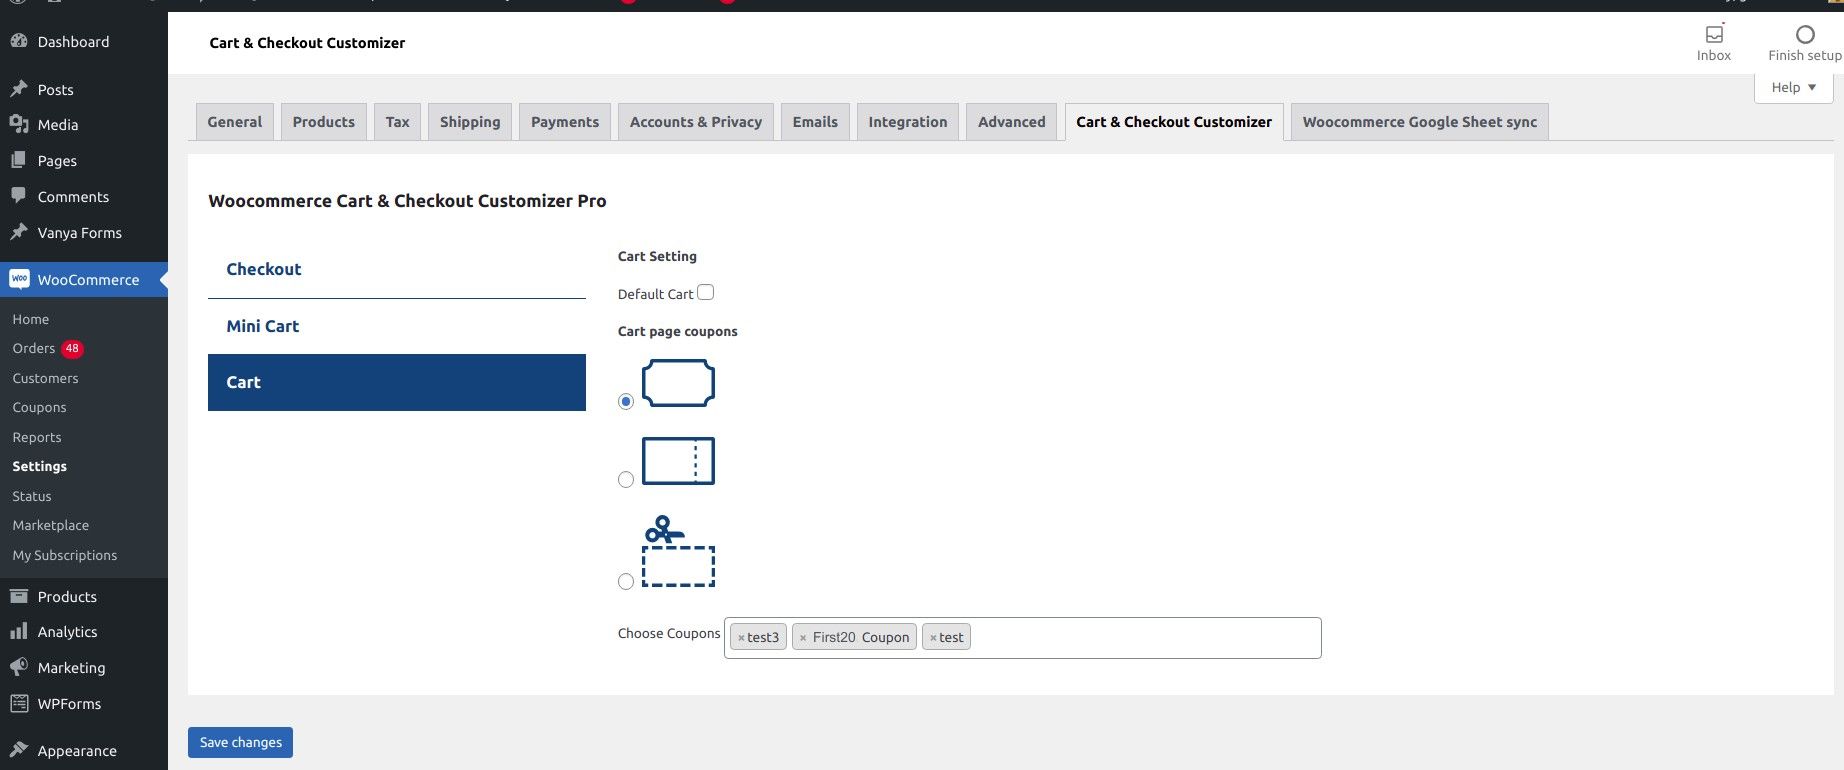Click the Analytics bar chart icon
This screenshot has width=1844, height=770.
[x=18, y=631]
